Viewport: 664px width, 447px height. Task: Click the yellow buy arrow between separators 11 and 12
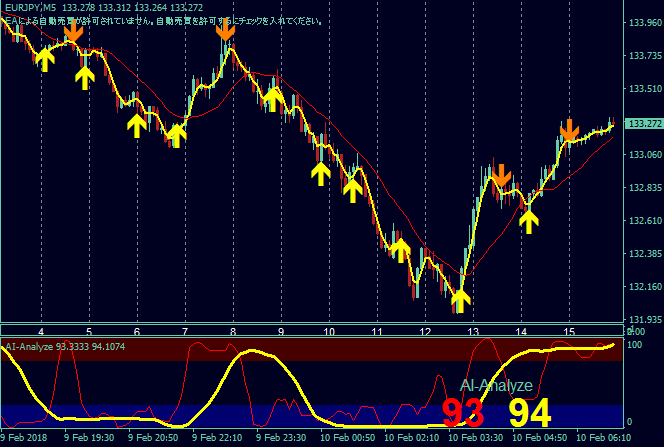click(x=400, y=248)
